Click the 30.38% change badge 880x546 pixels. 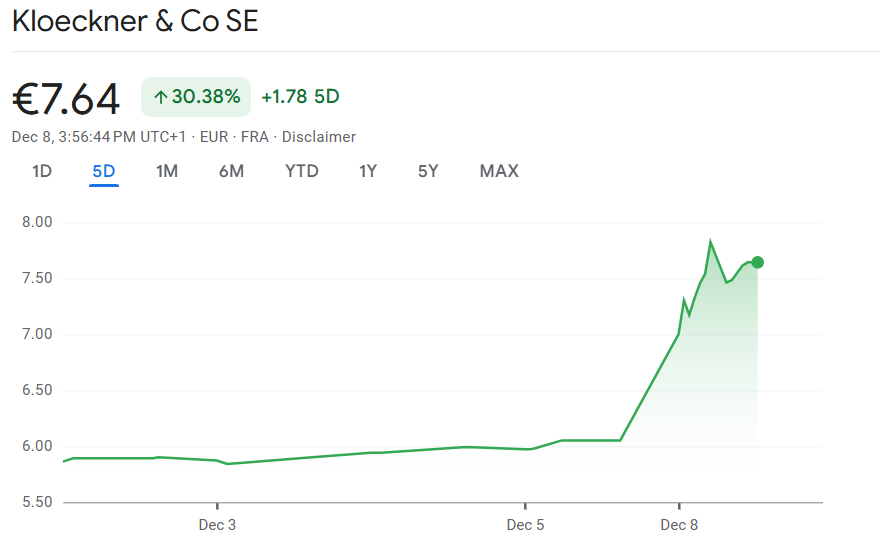pos(196,97)
